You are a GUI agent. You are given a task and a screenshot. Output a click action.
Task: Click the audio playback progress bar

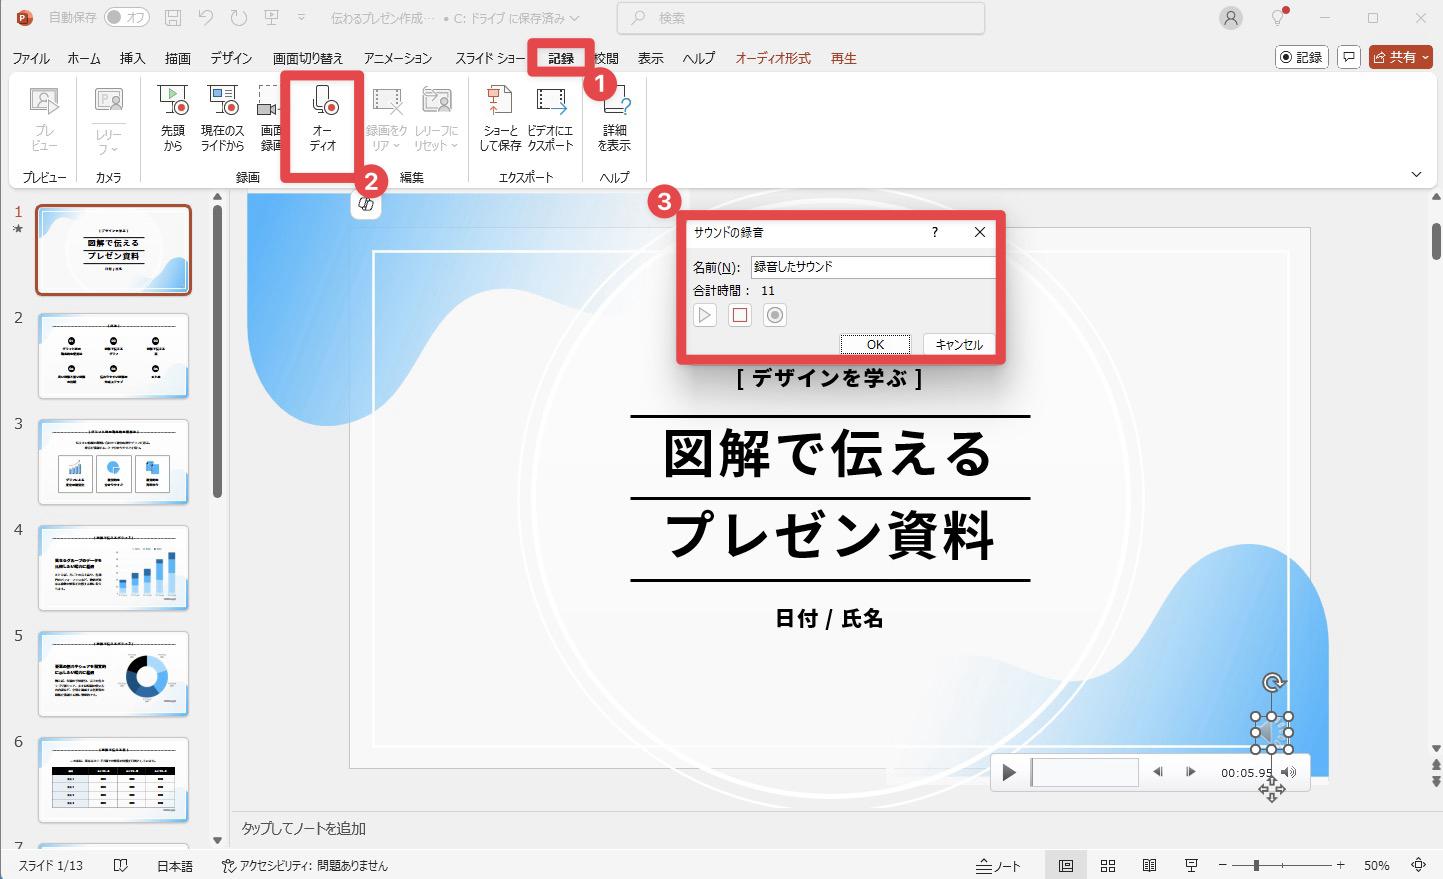1085,772
